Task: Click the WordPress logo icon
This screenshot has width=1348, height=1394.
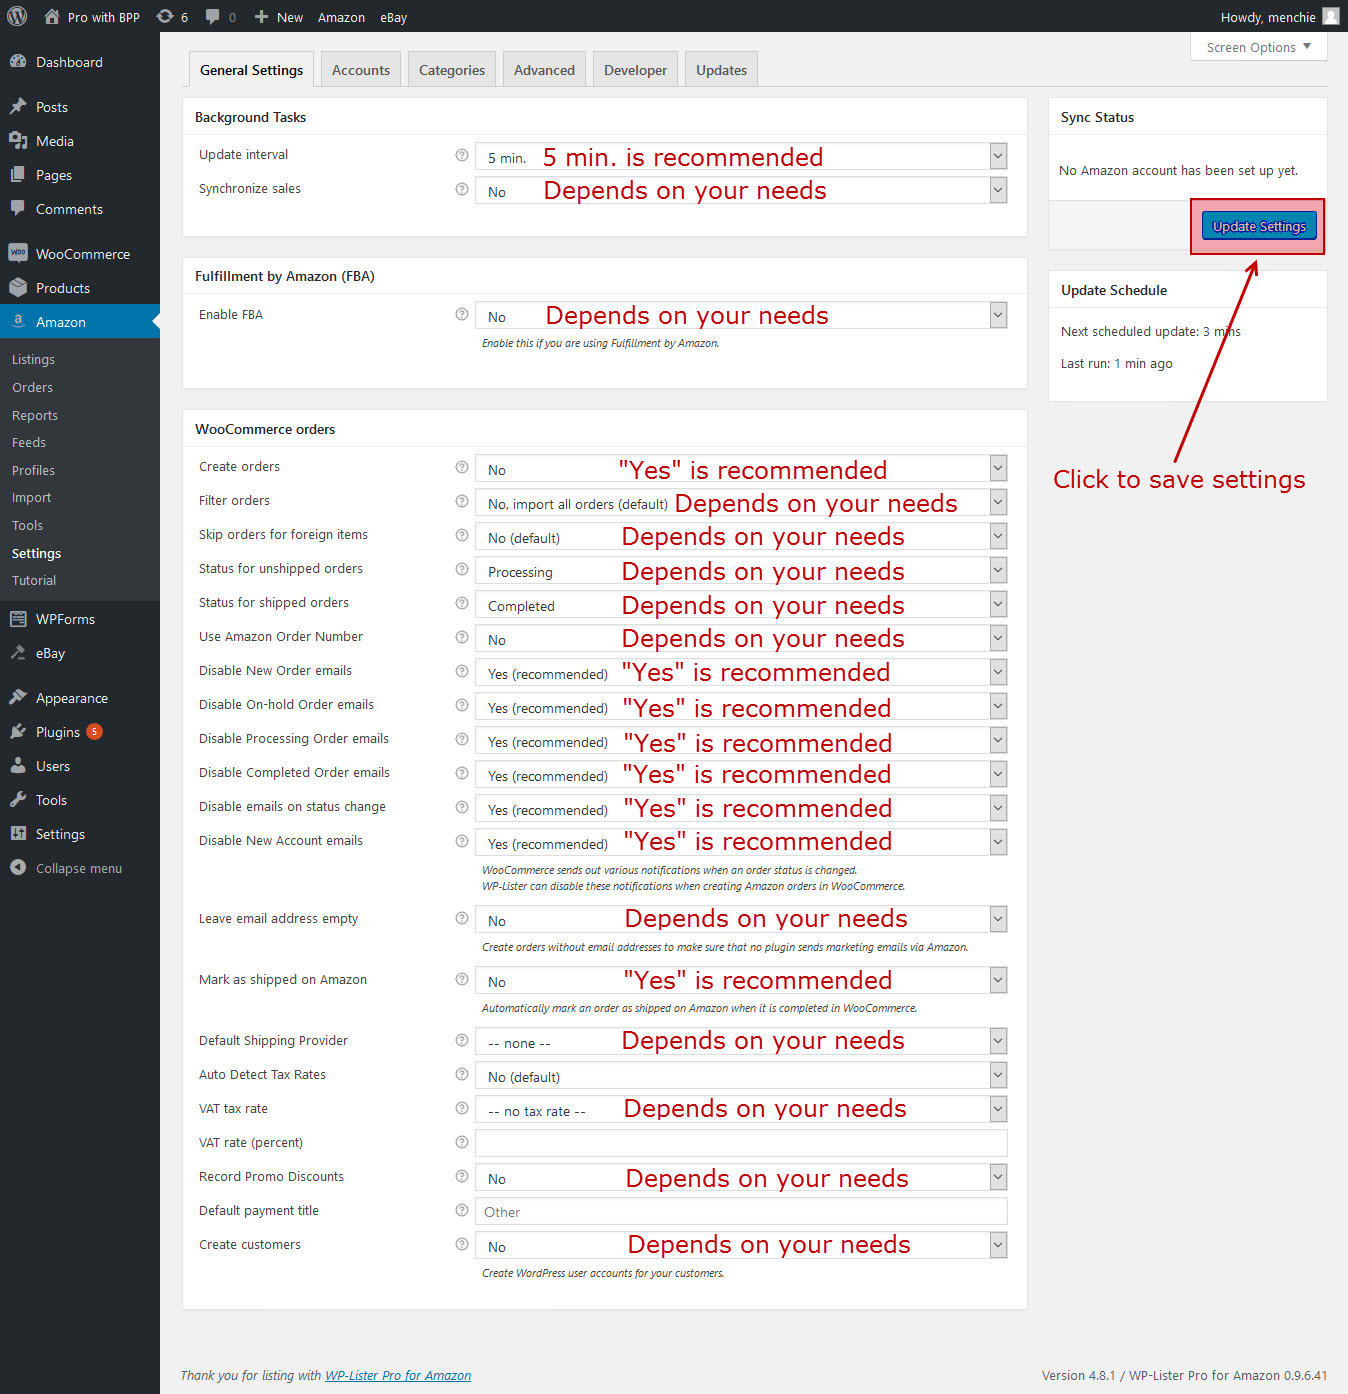Action: pyautogui.click(x=17, y=16)
